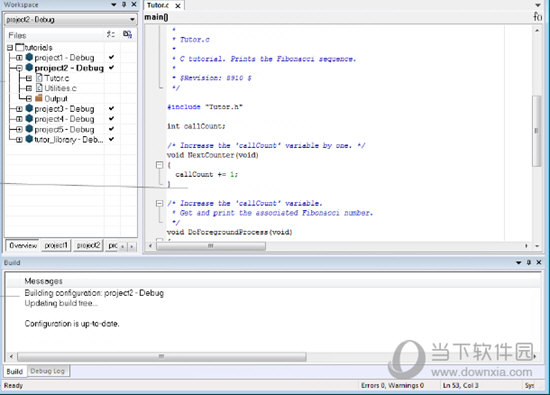550x395 pixels.
Task: Select the project2 - Debug cube icon
Action: click(x=29, y=67)
